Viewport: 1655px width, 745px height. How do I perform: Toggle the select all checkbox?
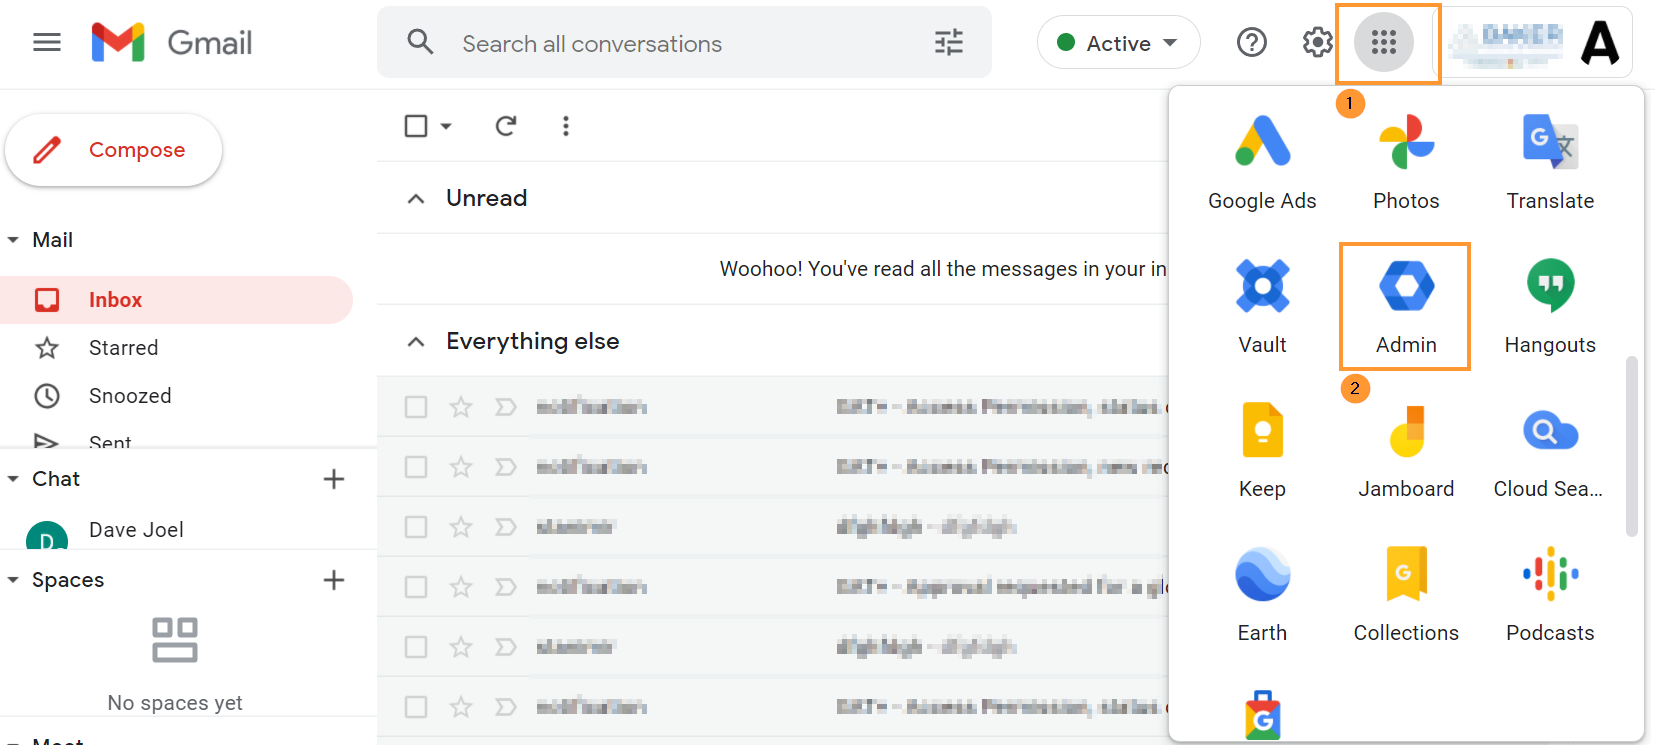point(416,126)
